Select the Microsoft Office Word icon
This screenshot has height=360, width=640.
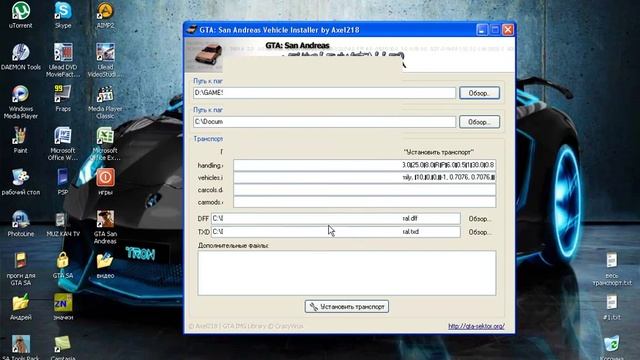[63, 144]
